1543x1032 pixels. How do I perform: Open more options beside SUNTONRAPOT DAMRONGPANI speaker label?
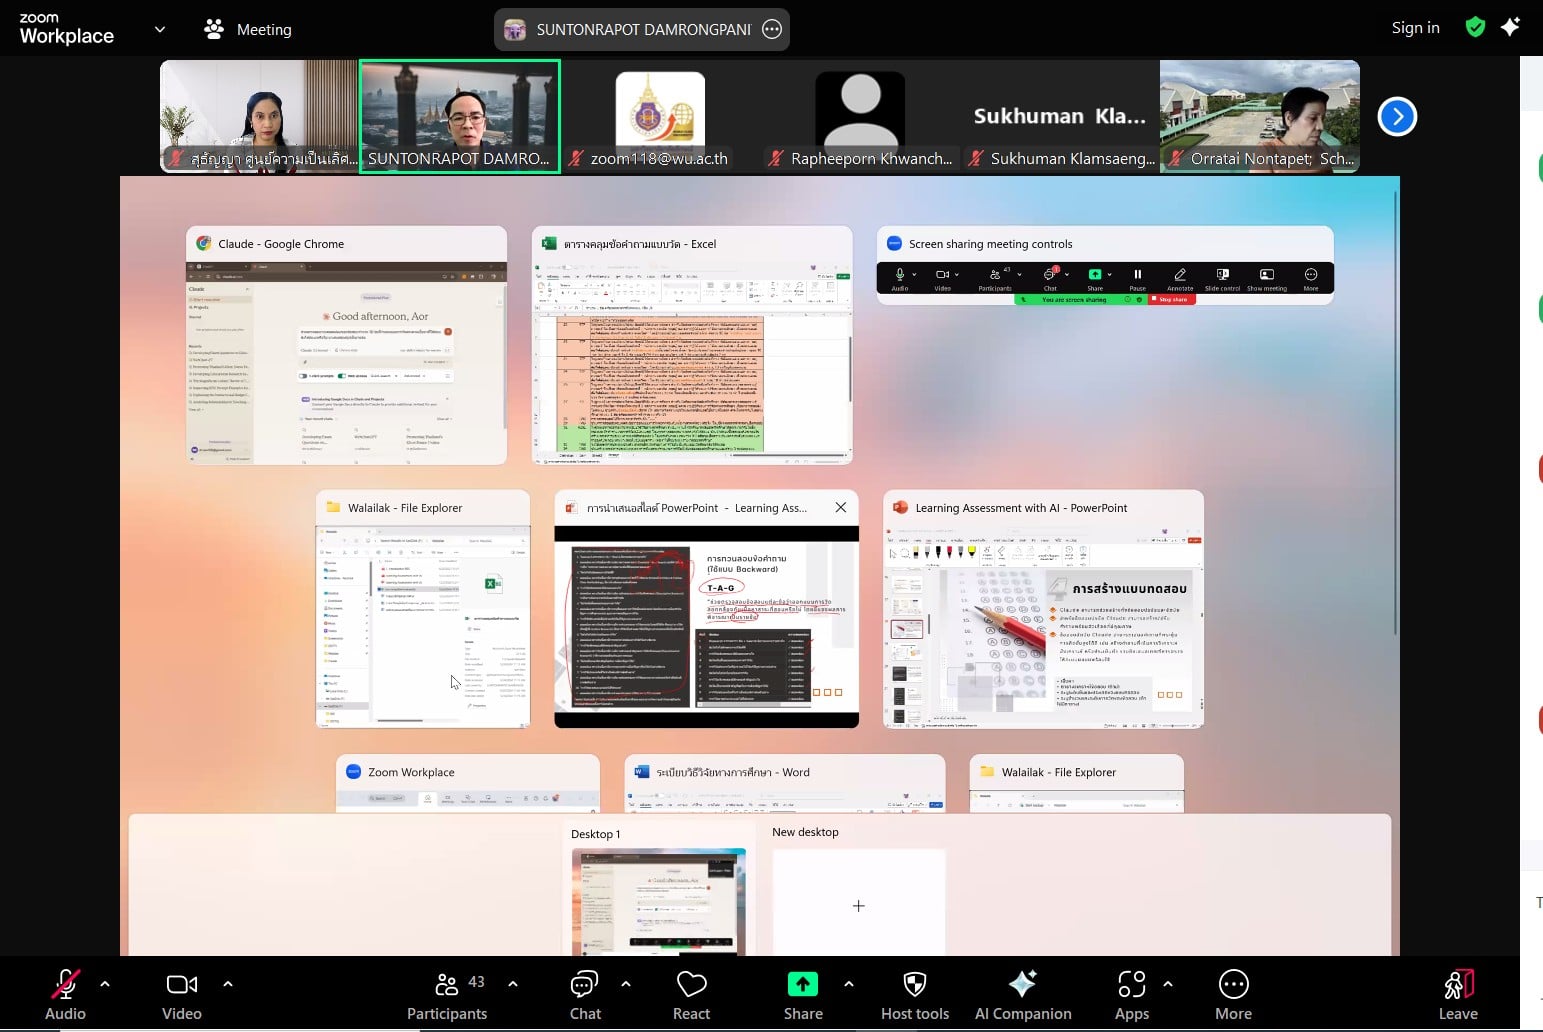pyautogui.click(x=772, y=29)
